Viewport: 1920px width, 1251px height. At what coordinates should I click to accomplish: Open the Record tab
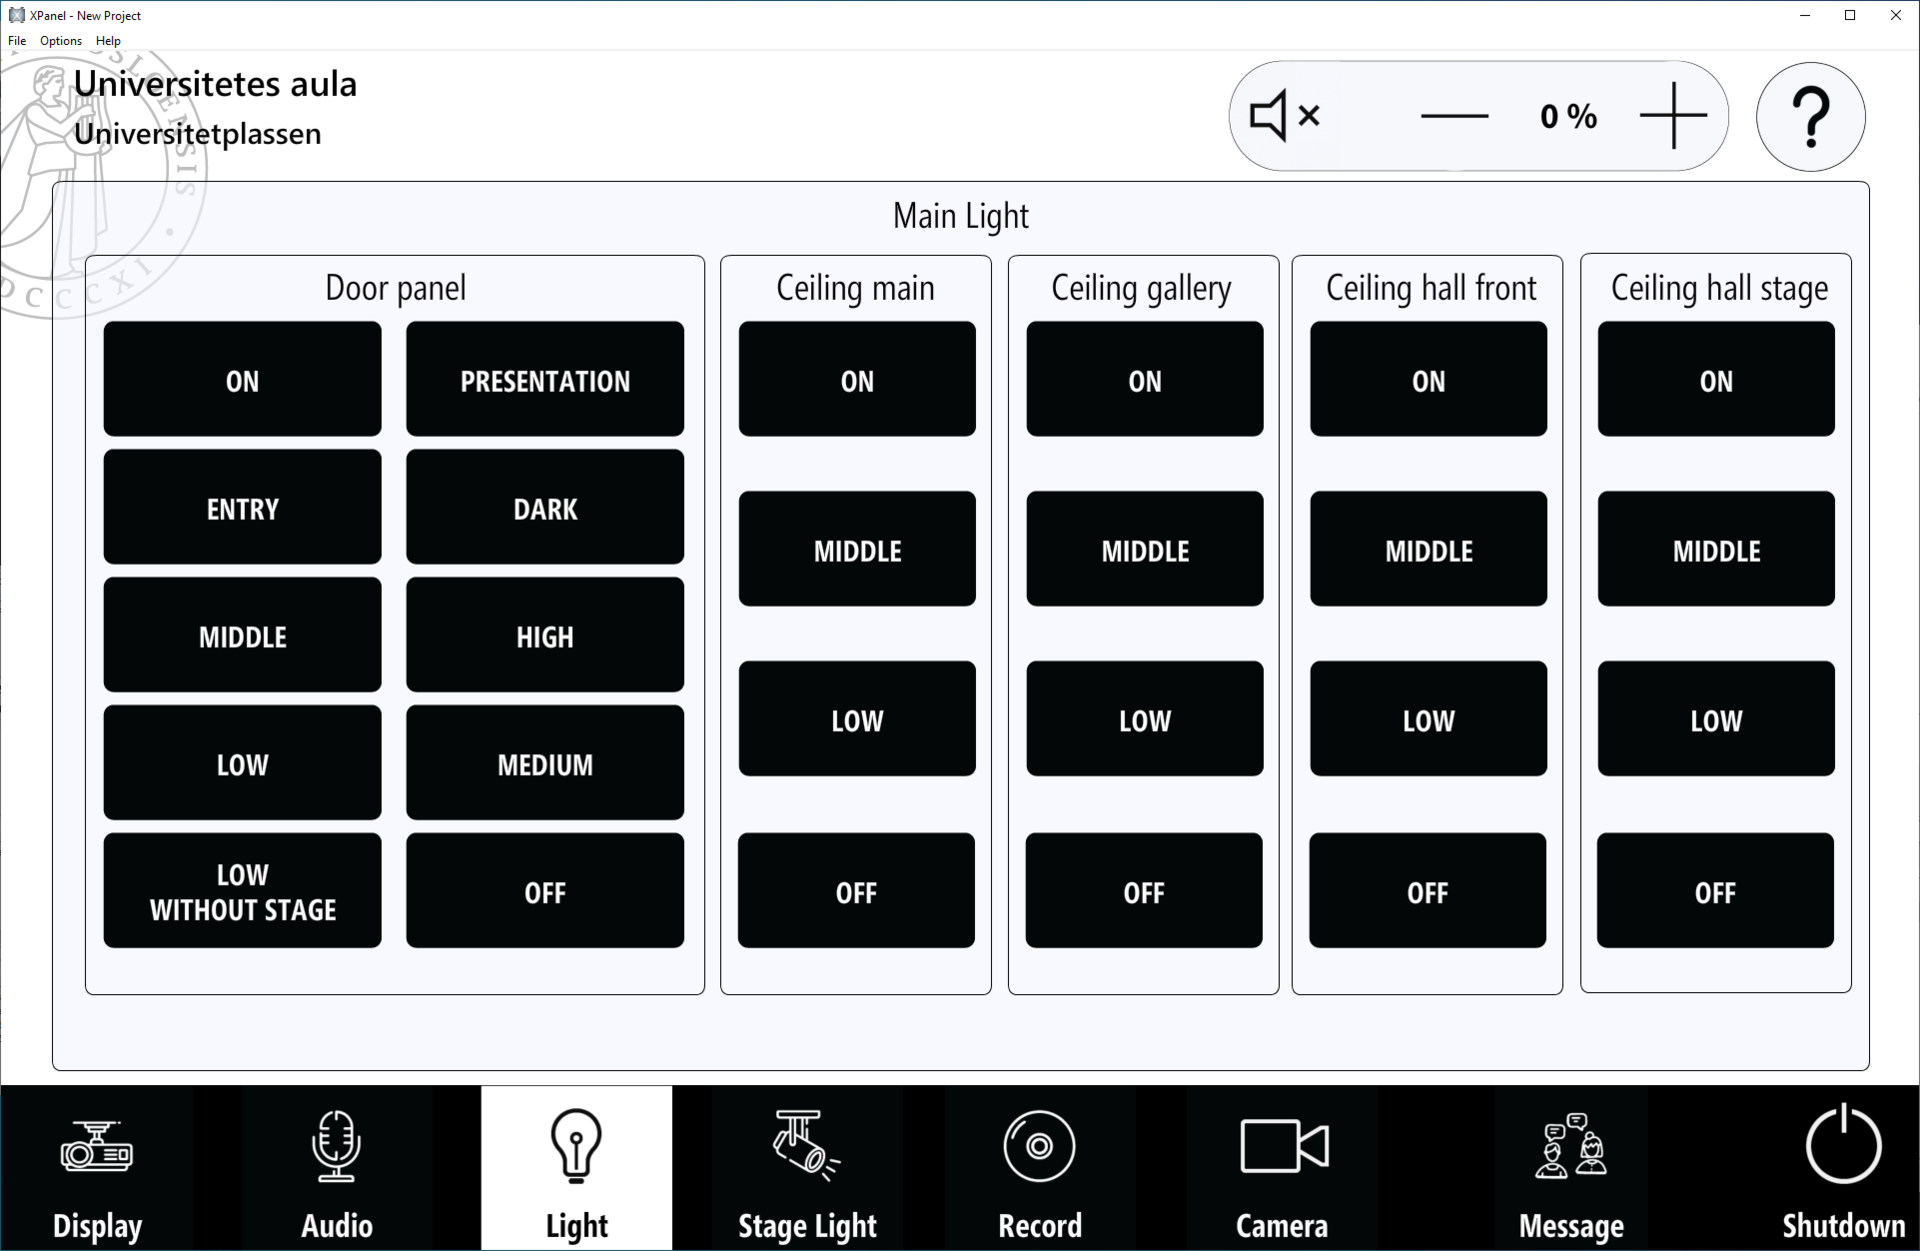tap(1040, 1168)
